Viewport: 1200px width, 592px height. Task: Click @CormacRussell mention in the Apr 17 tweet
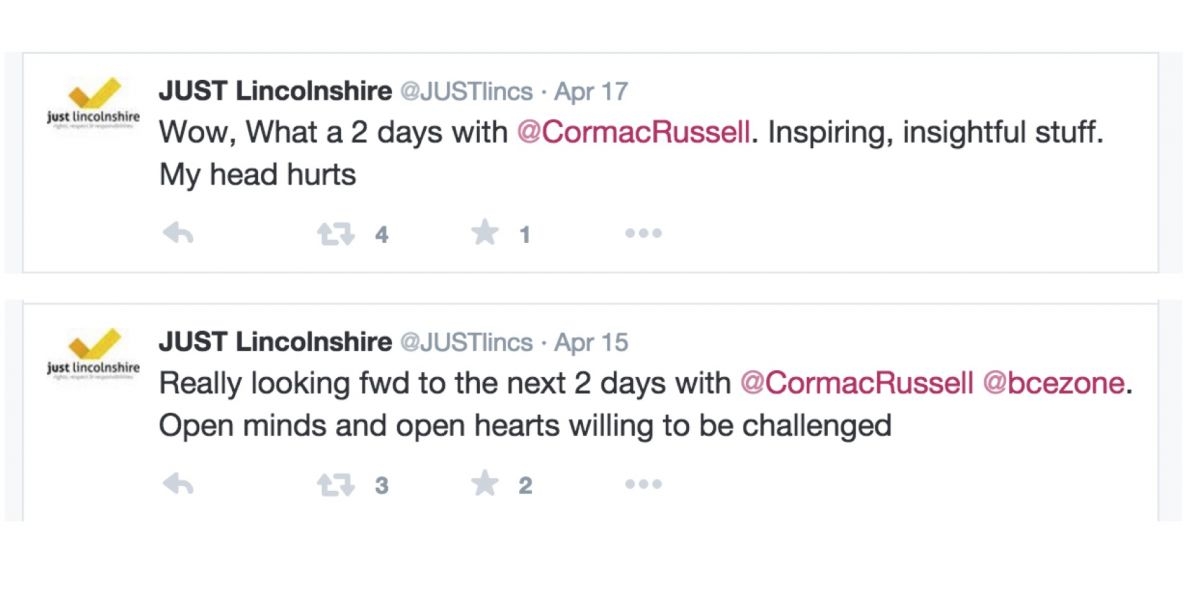(633, 132)
